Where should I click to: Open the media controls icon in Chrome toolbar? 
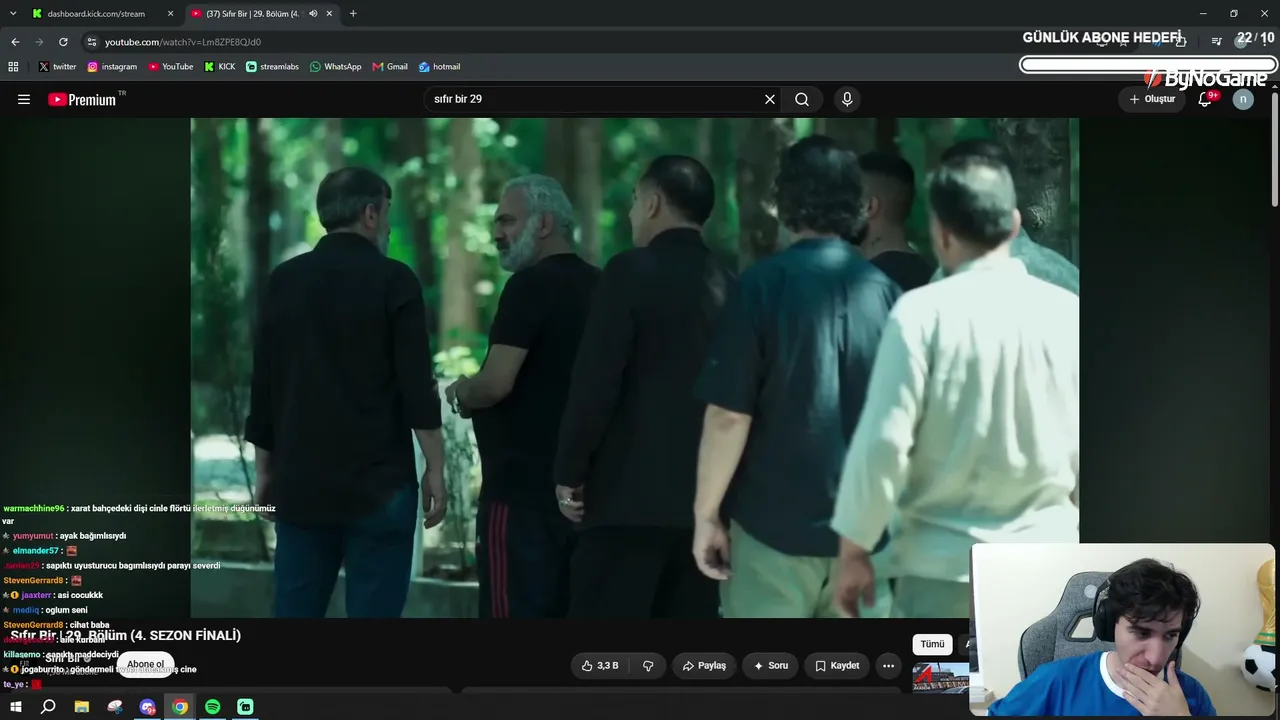pyautogui.click(x=1216, y=42)
